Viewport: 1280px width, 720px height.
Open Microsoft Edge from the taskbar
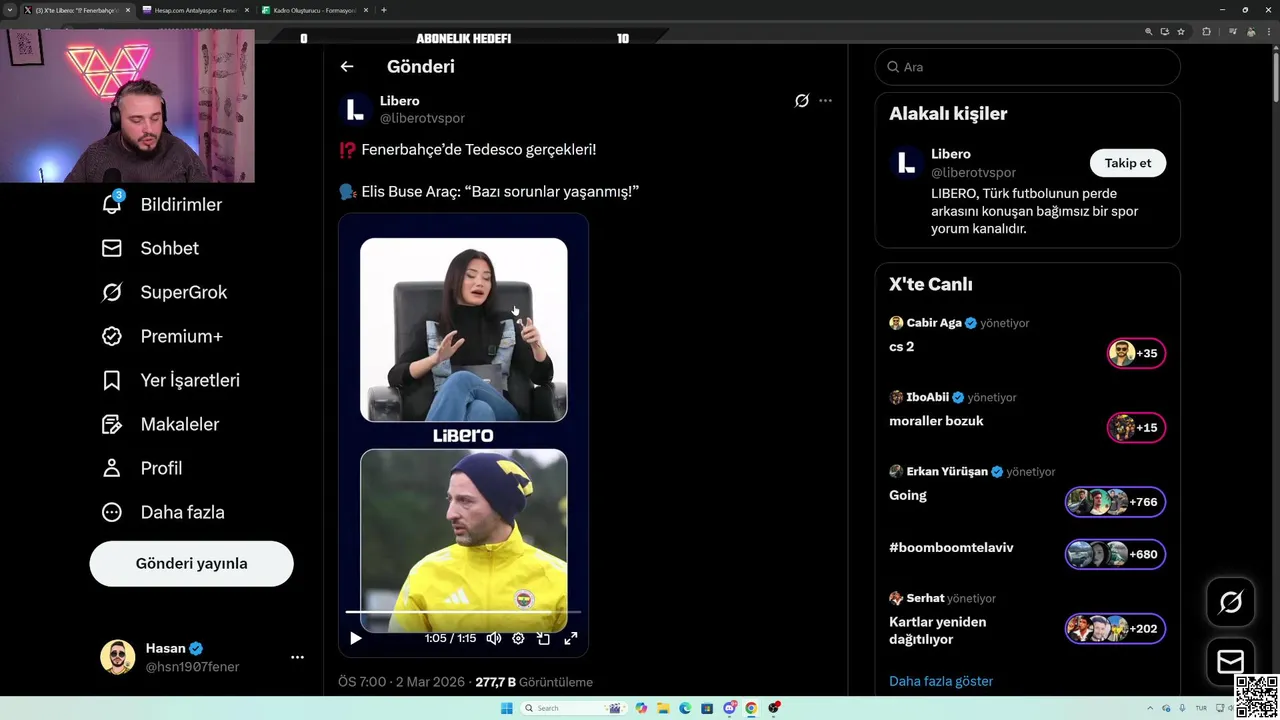[685, 708]
